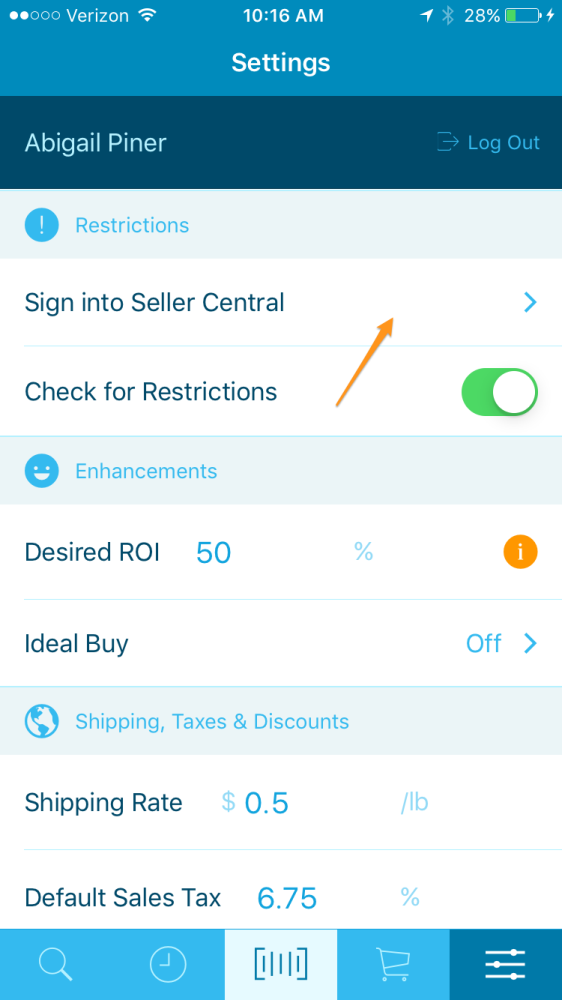Tap the globe icon for Shipping, Taxes & Discounts
The height and width of the screenshot is (1000, 562).
[42, 721]
